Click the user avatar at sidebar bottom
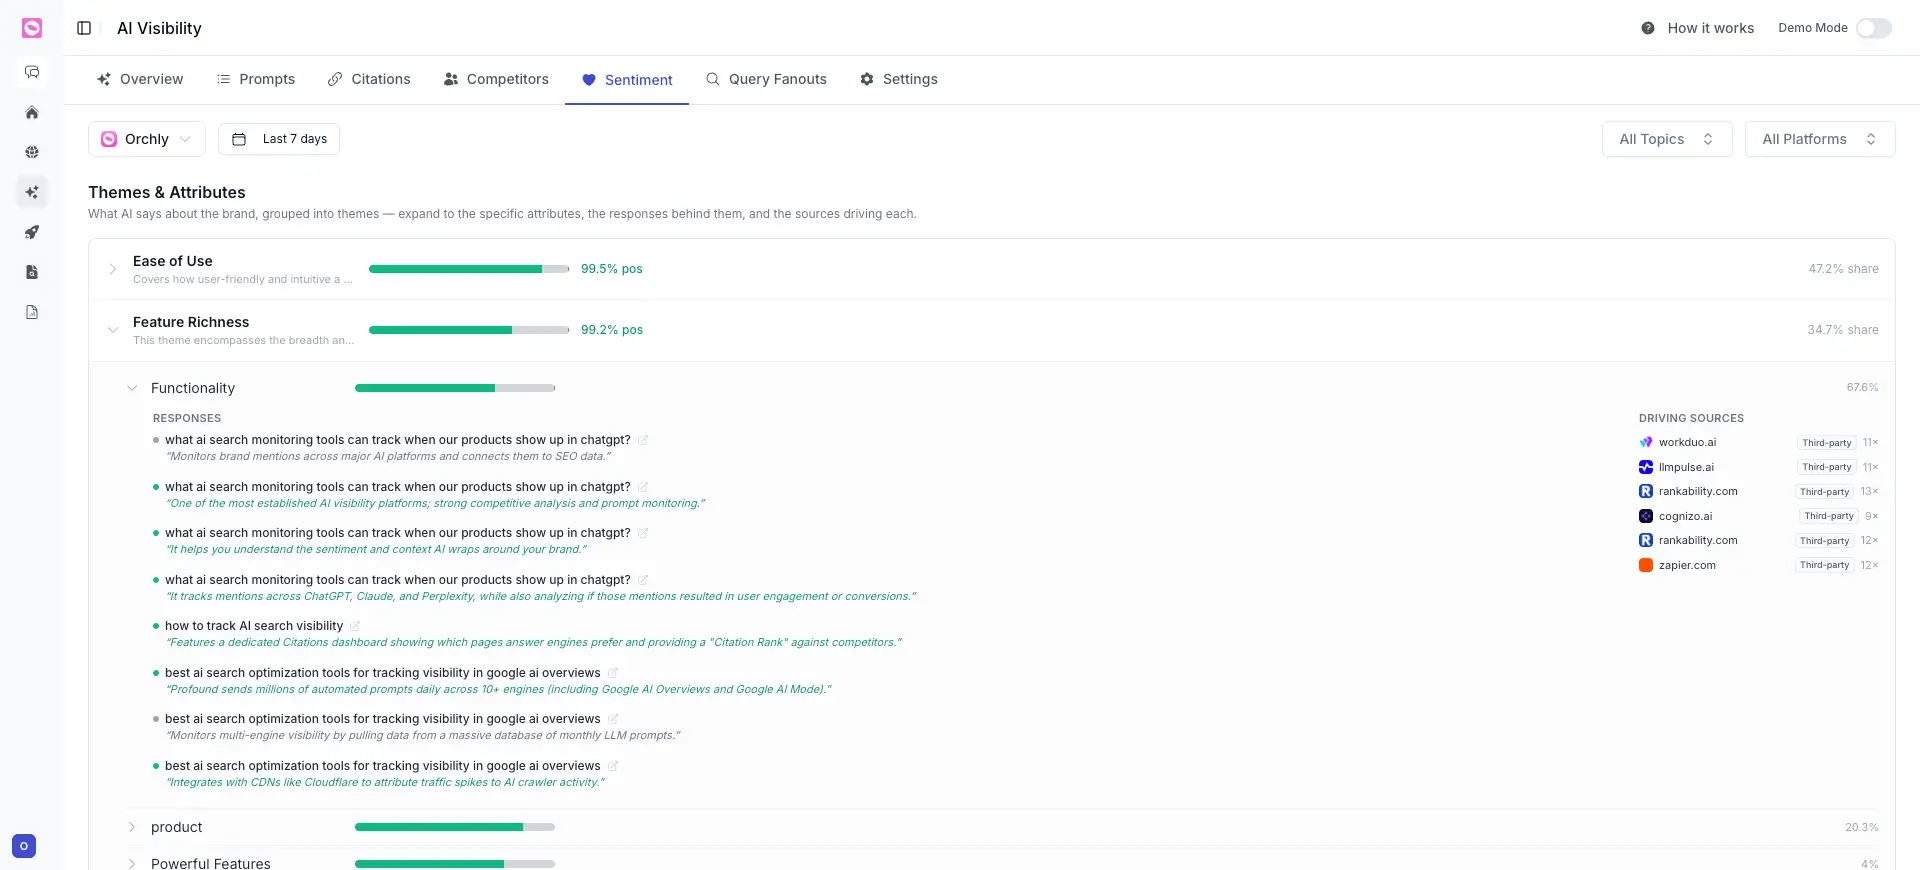Image resolution: width=1920 pixels, height=870 pixels. [x=24, y=846]
